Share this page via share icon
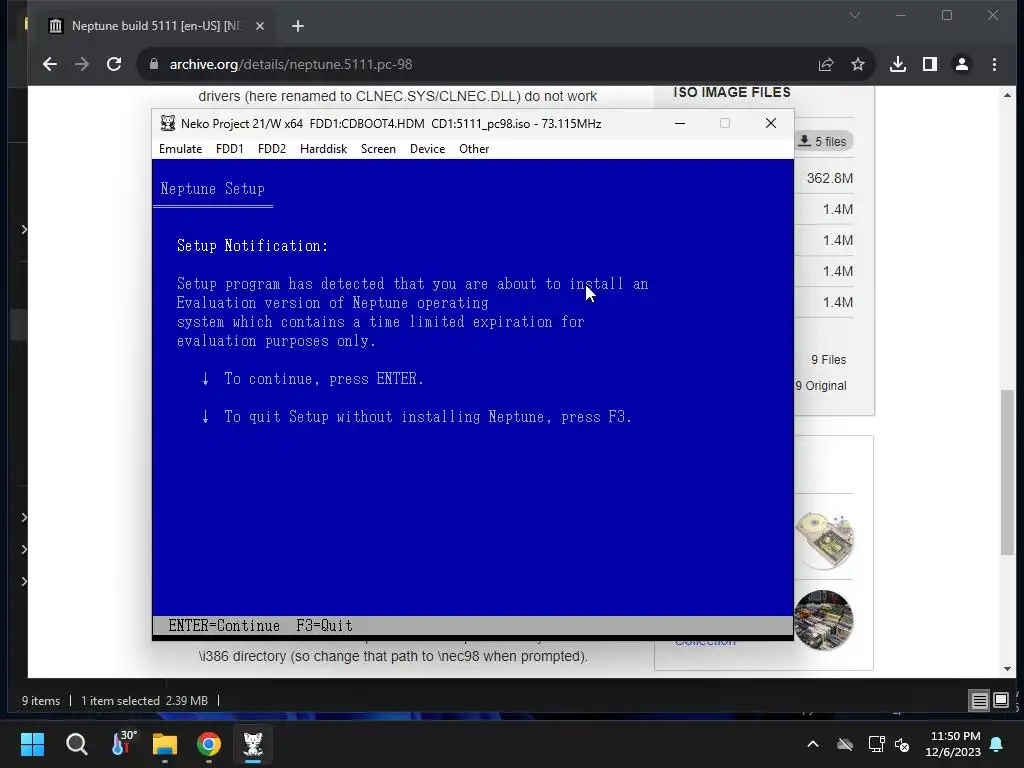Image resolution: width=1024 pixels, height=768 pixels. 826,64
